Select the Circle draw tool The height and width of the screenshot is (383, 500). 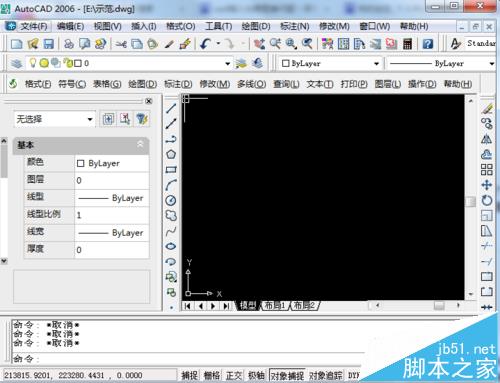point(171,200)
